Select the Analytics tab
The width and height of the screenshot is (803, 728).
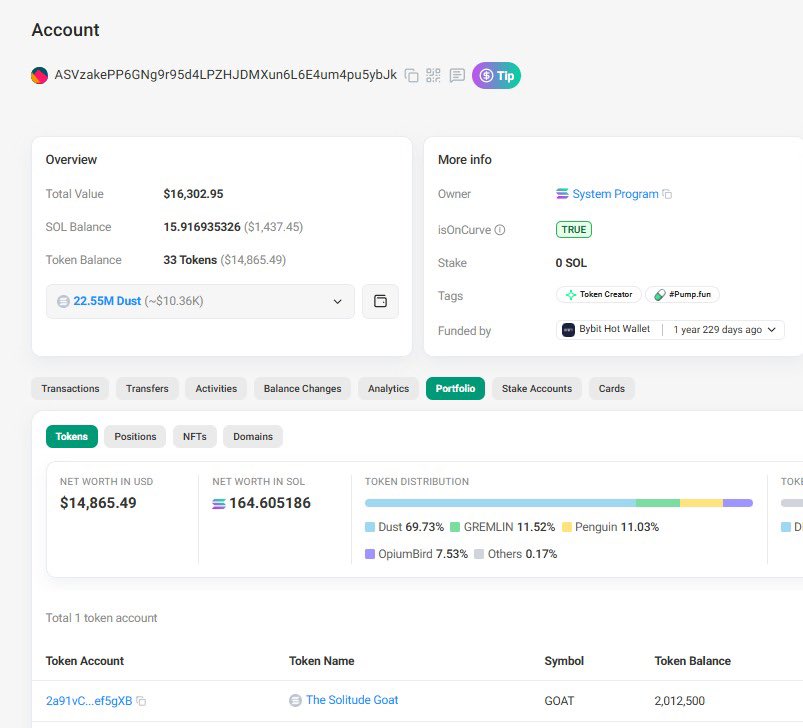[388, 389]
